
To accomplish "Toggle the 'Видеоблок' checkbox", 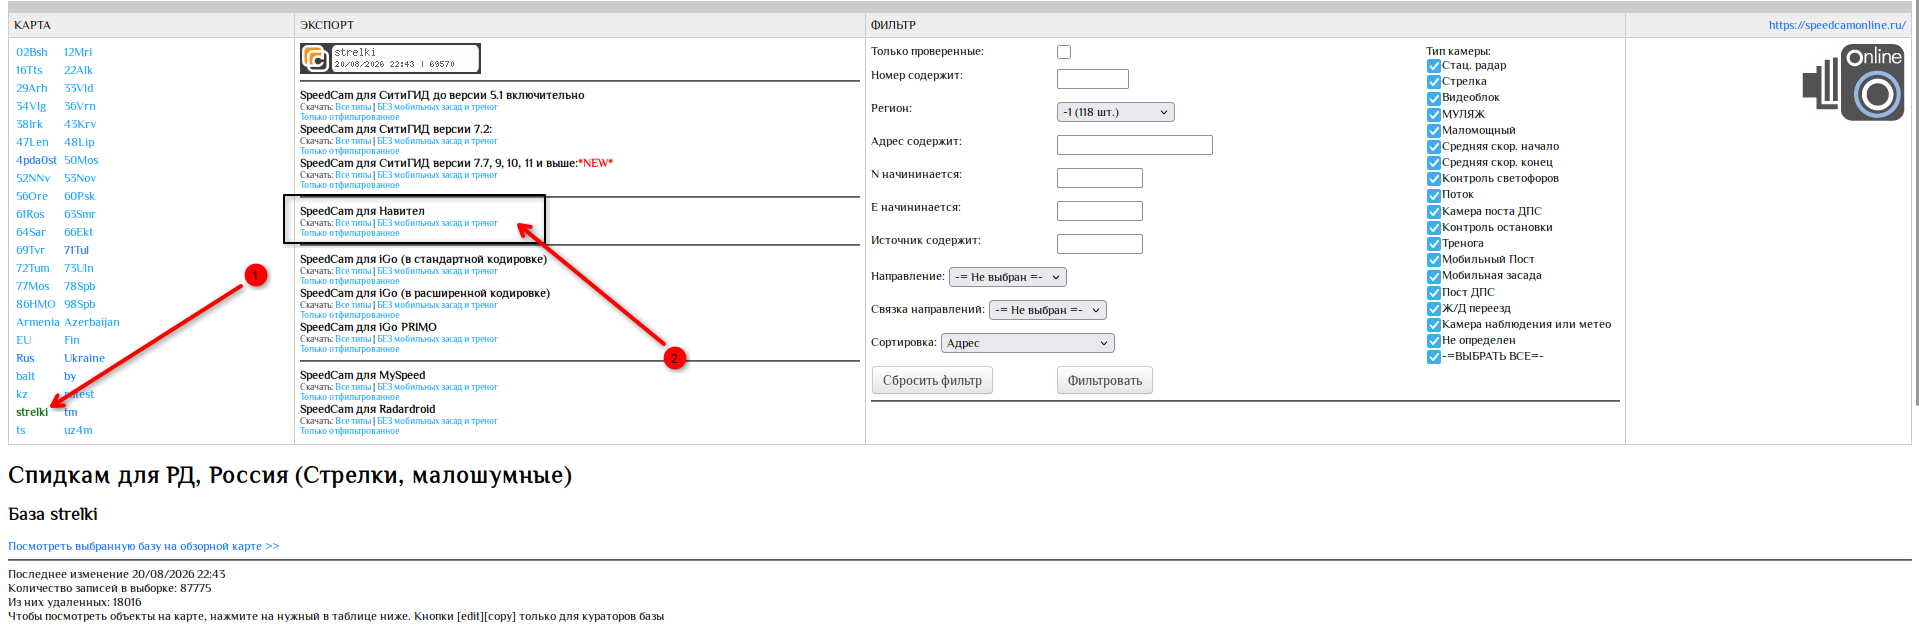I will (1434, 98).
